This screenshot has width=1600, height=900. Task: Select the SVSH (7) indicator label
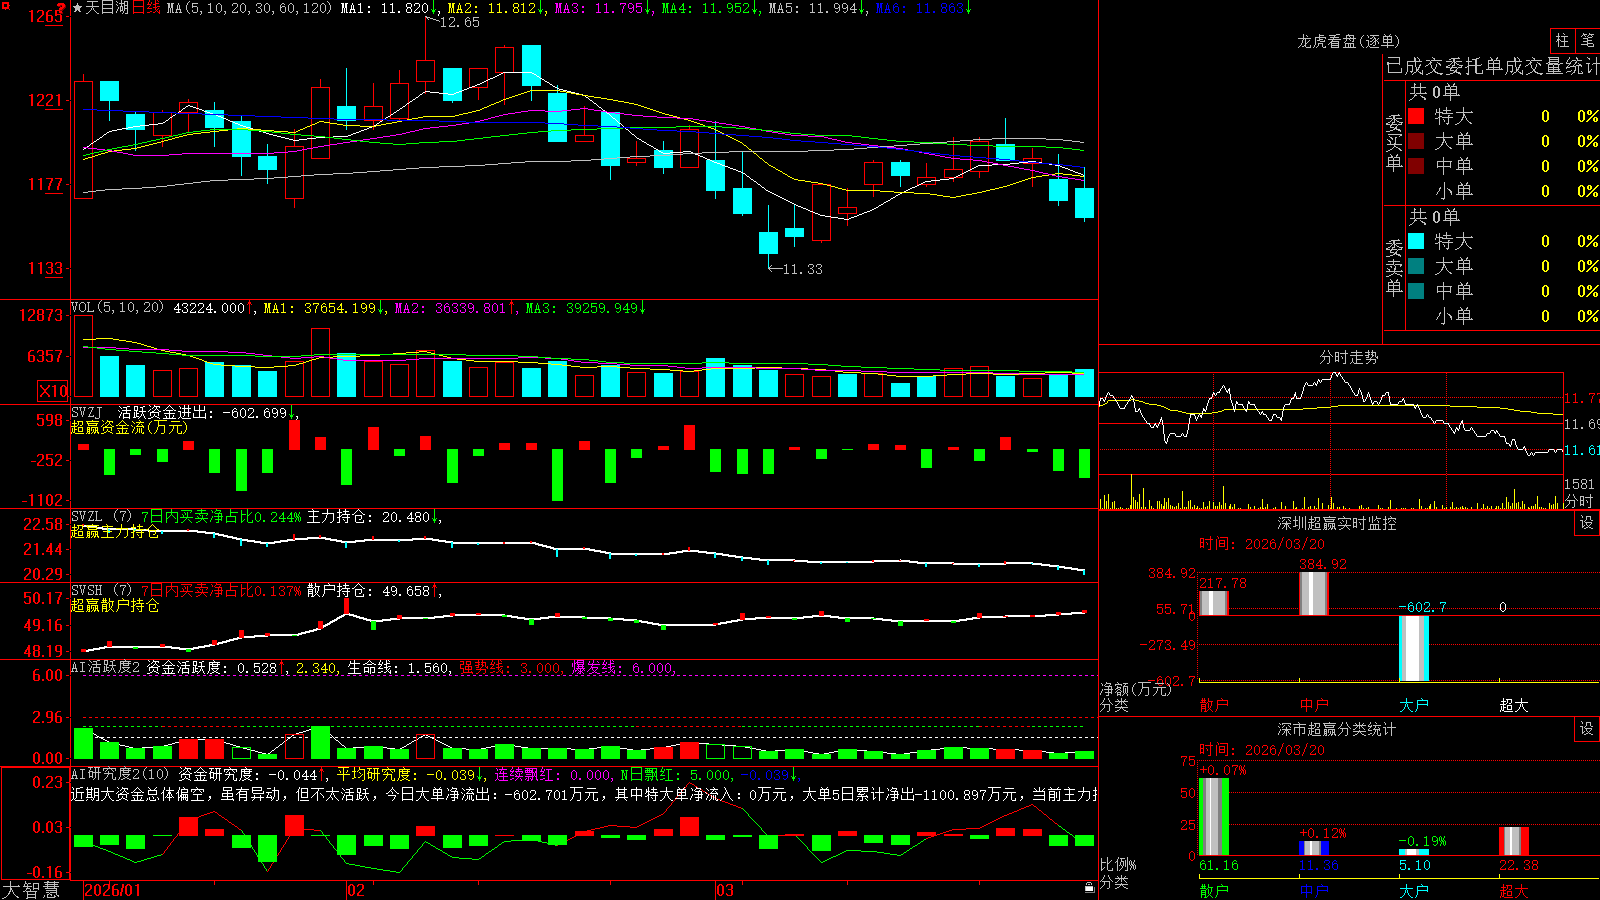coord(101,590)
